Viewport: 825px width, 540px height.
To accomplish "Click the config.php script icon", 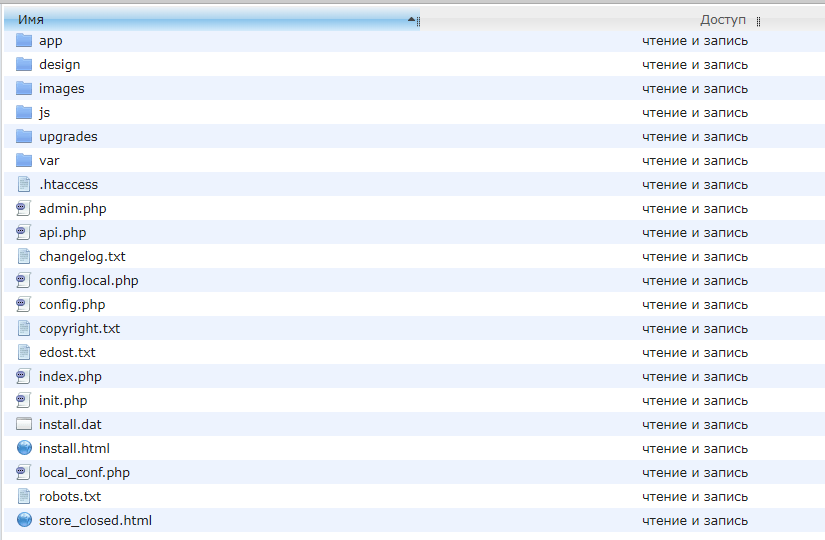I will (x=24, y=304).
